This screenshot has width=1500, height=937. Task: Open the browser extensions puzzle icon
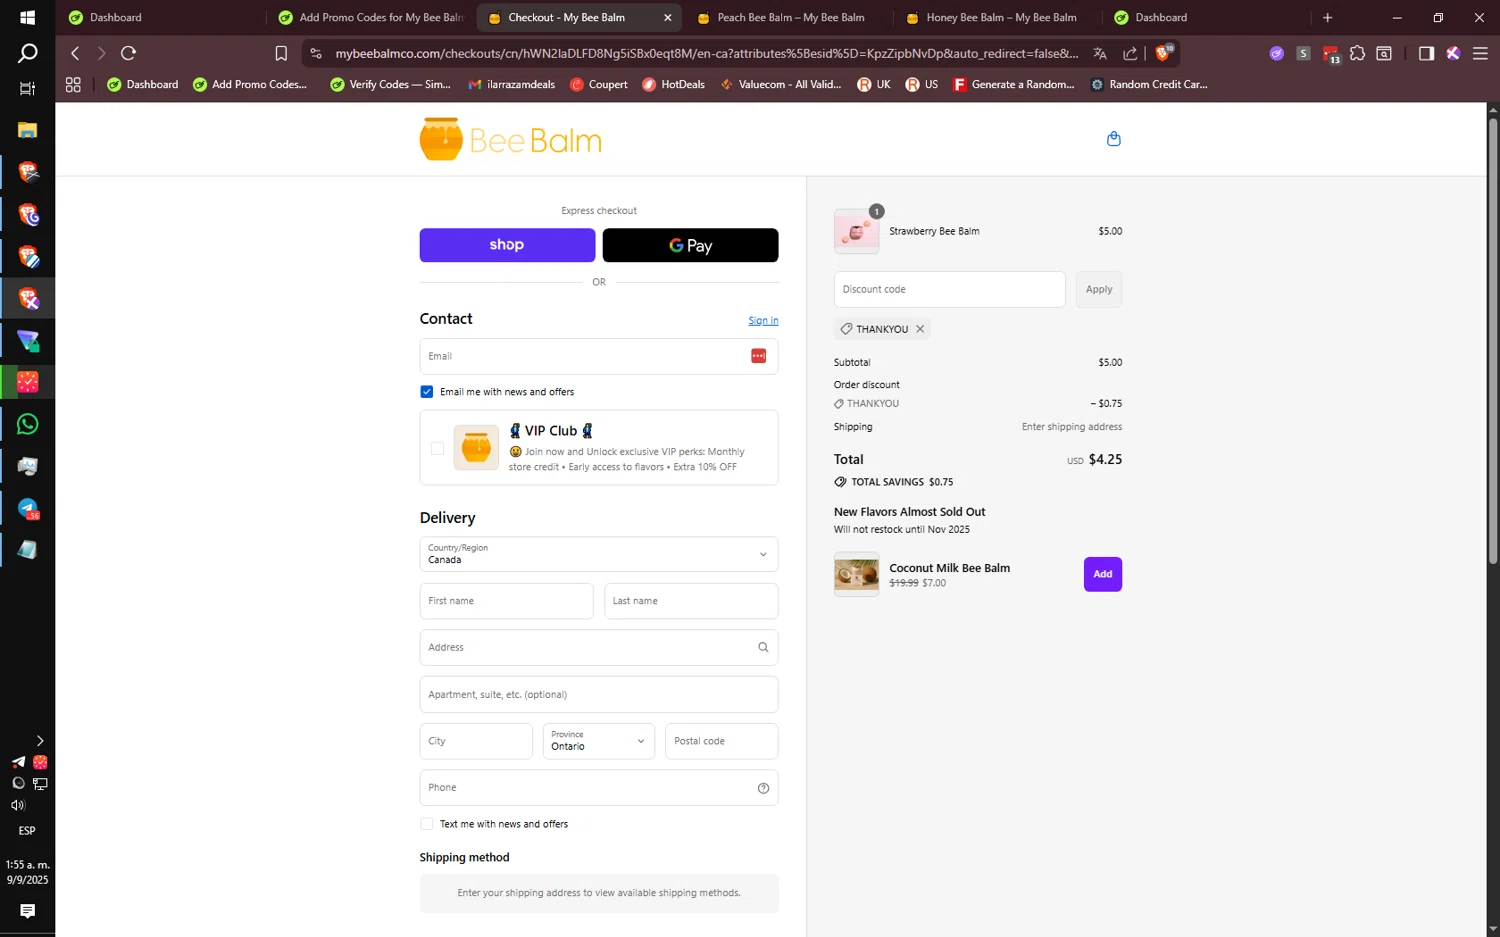point(1357,54)
